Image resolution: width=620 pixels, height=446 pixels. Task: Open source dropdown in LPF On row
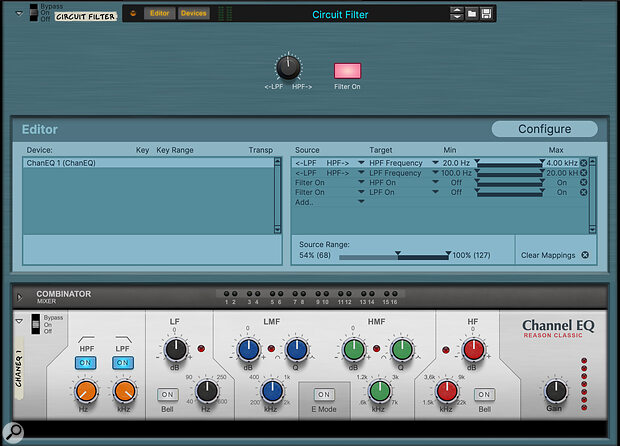(x=361, y=192)
